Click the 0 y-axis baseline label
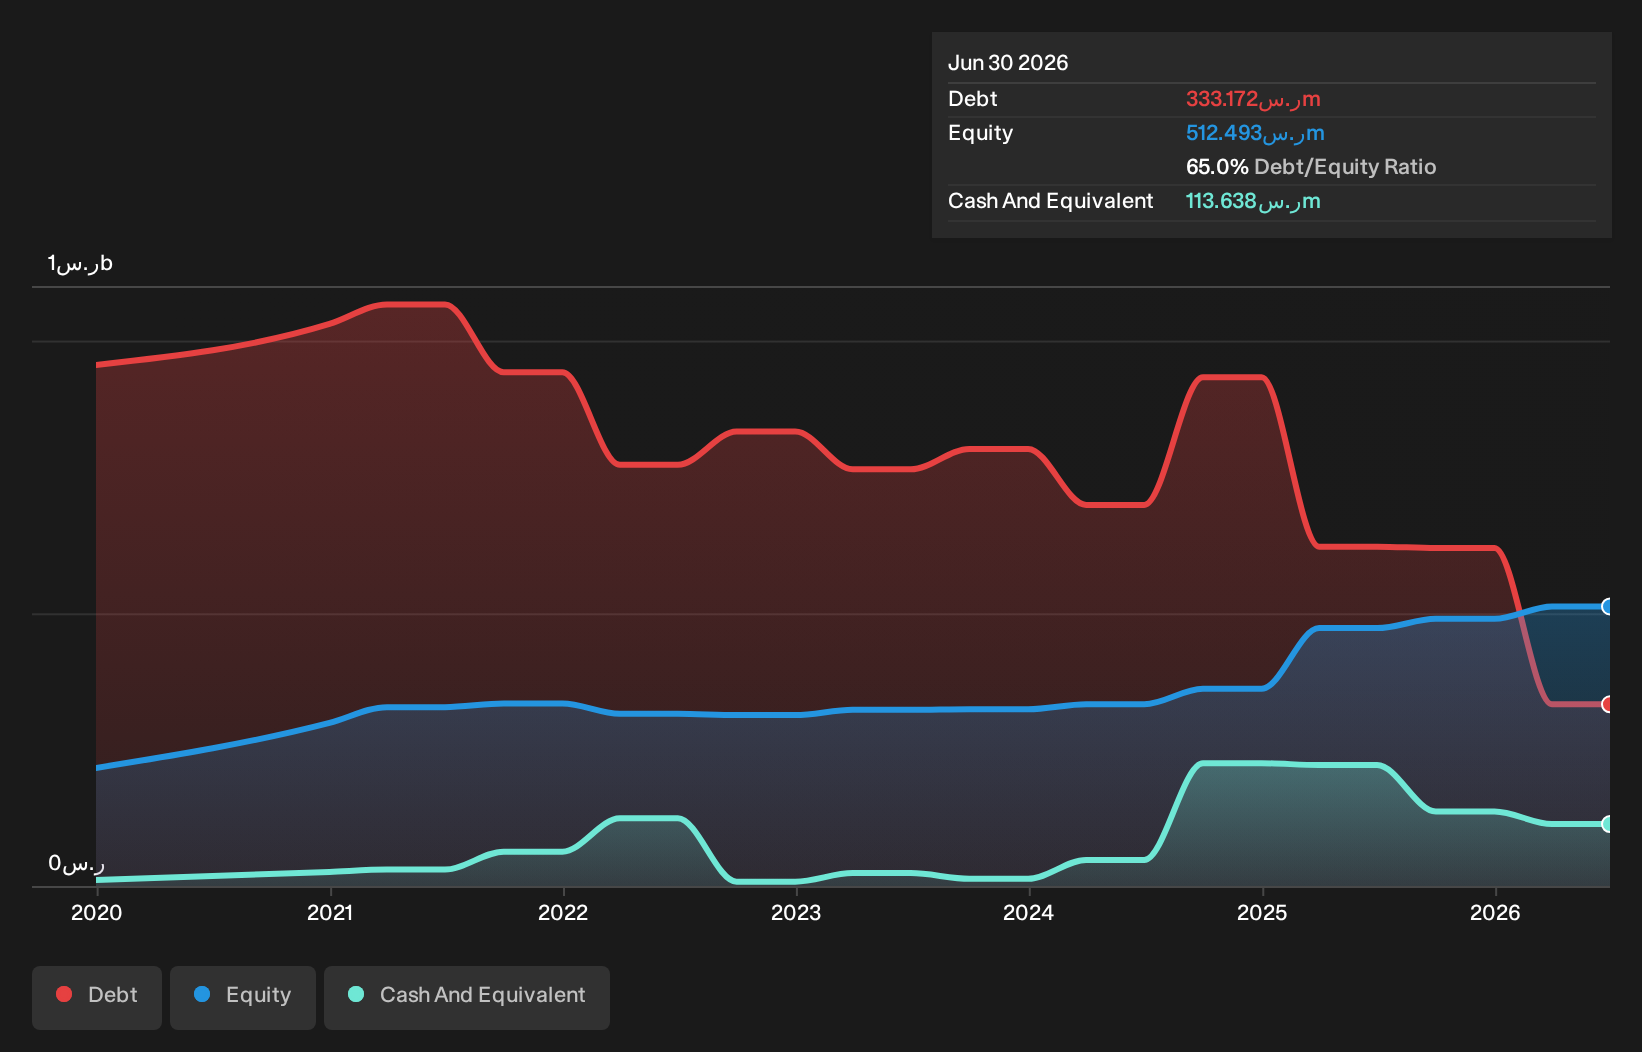 pos(76,863)
